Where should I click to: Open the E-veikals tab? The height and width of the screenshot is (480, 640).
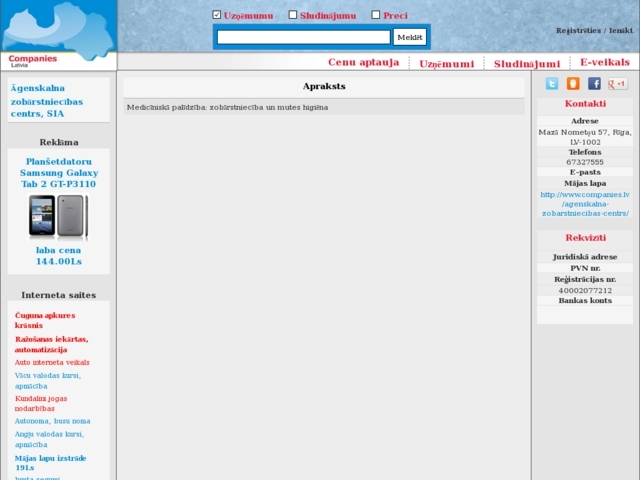coord(604,63)
